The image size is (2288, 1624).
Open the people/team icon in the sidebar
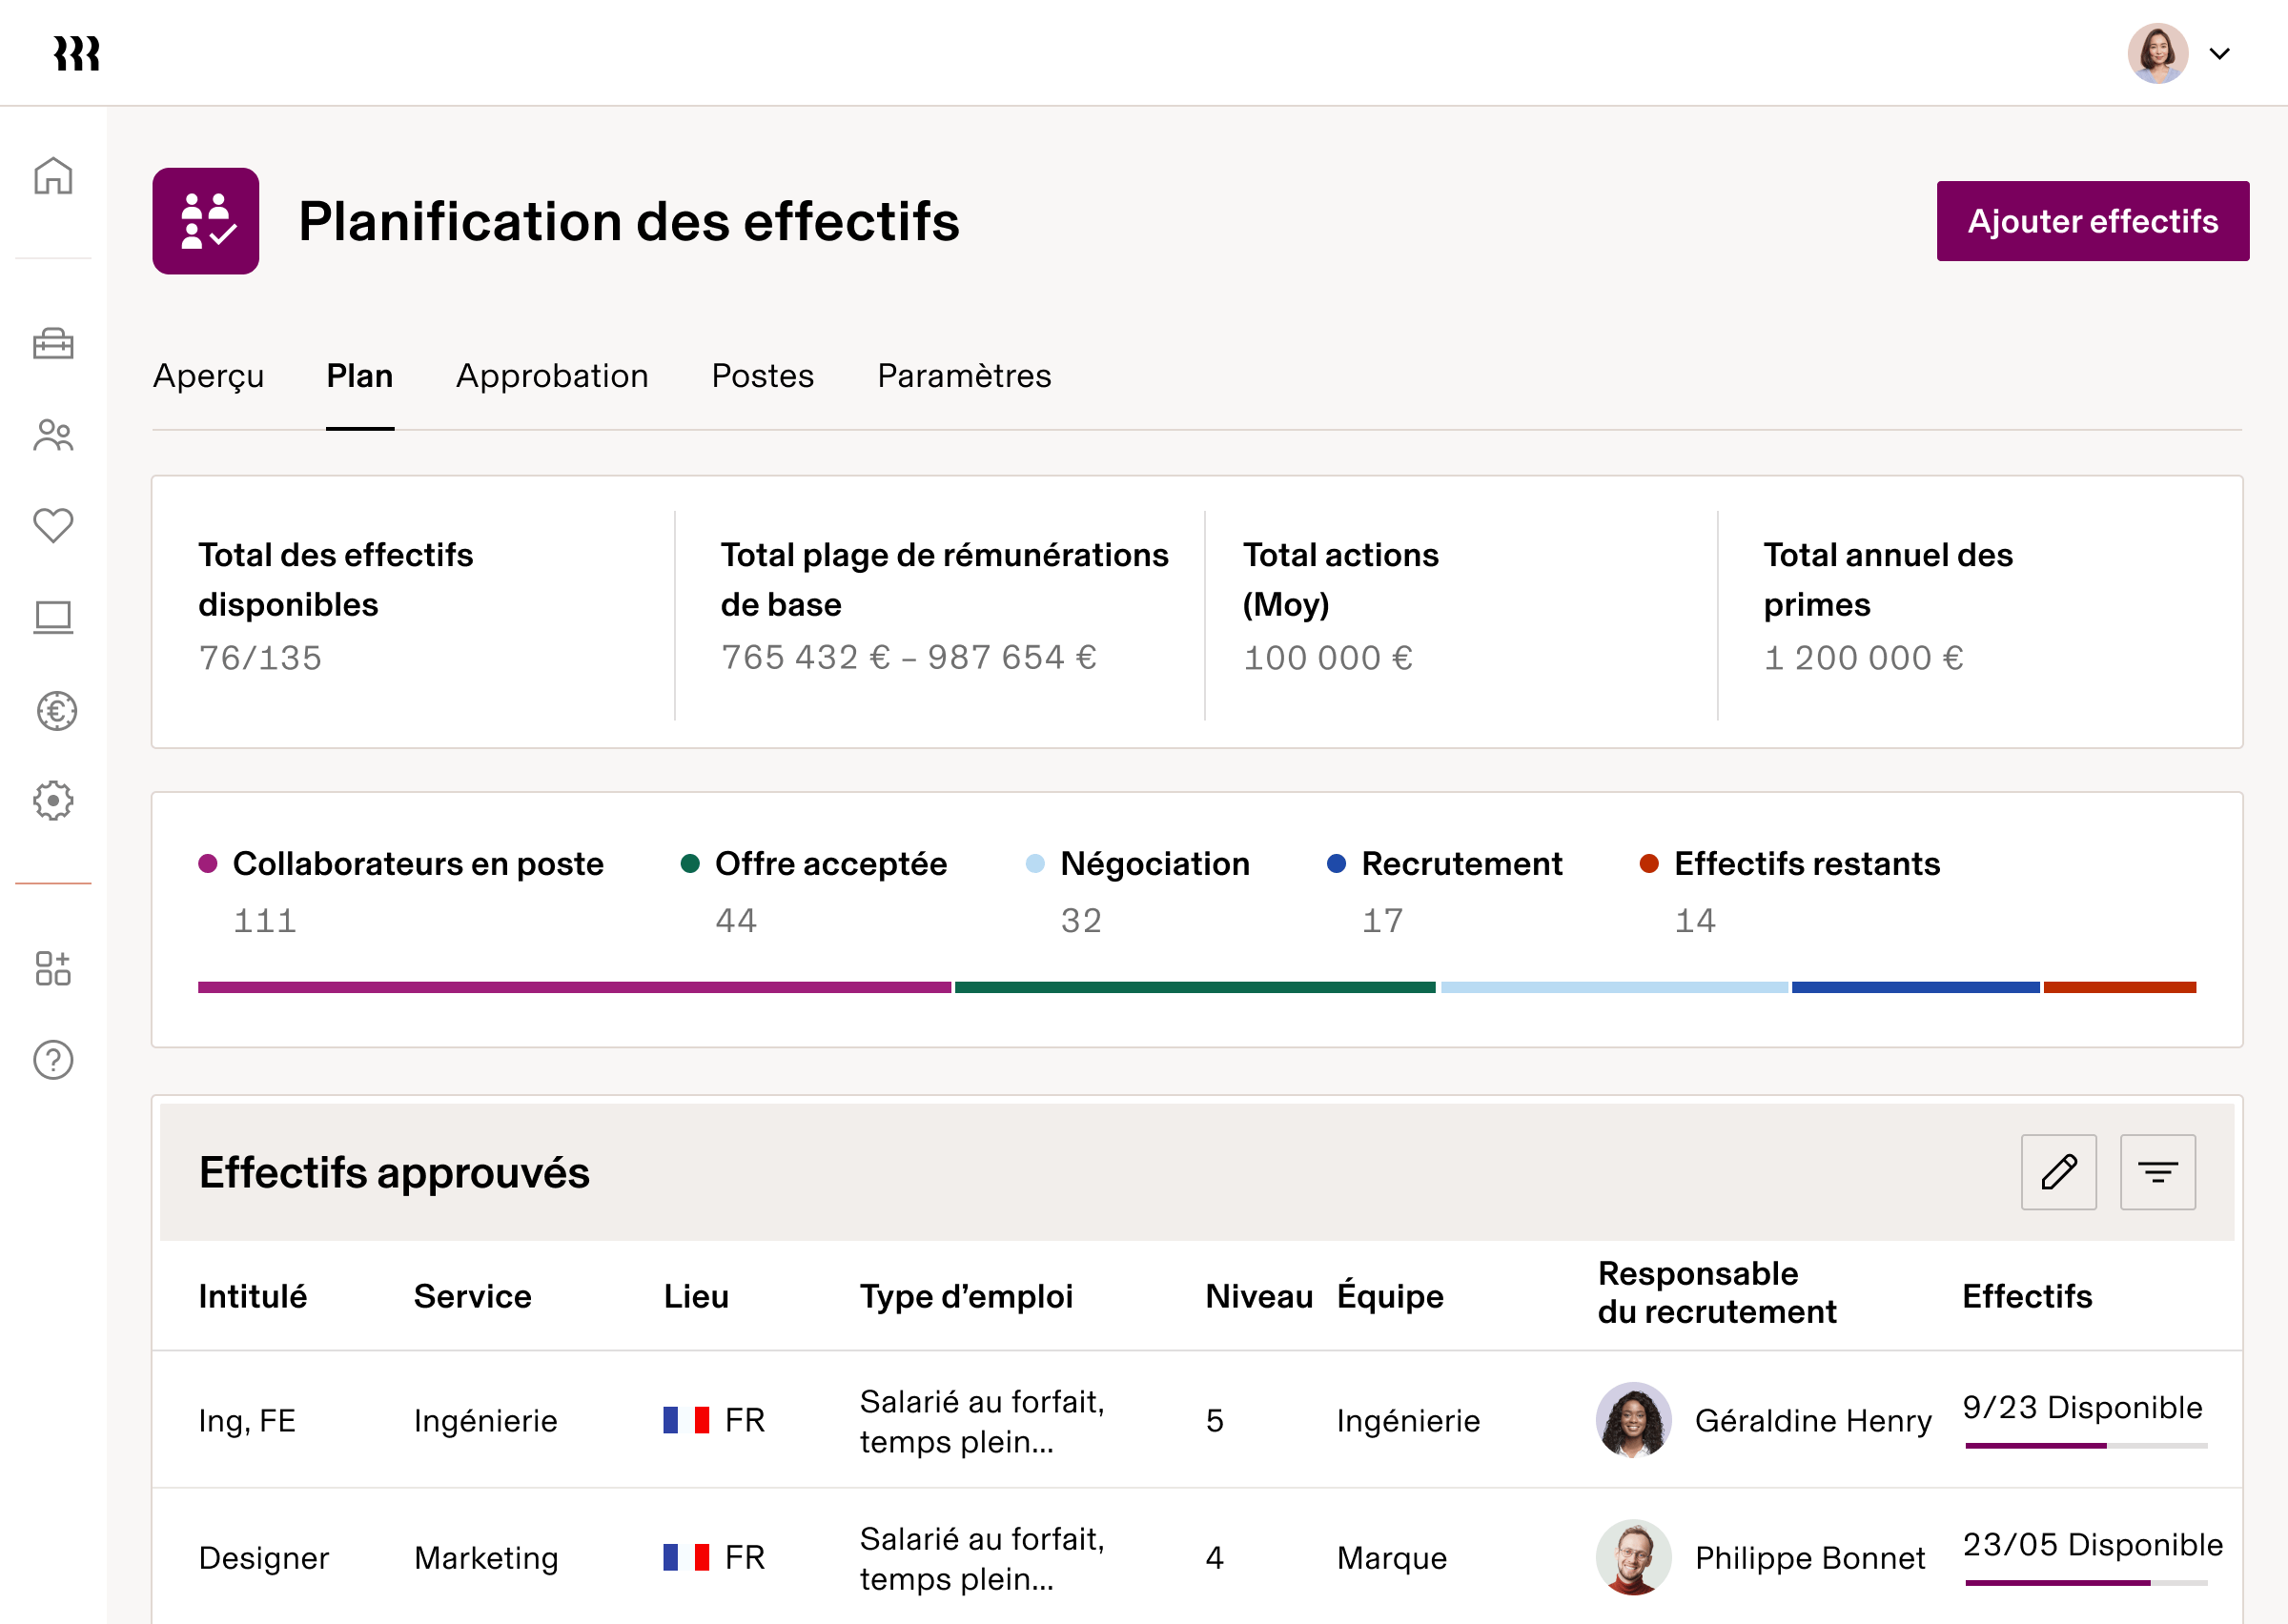[53, 434]
